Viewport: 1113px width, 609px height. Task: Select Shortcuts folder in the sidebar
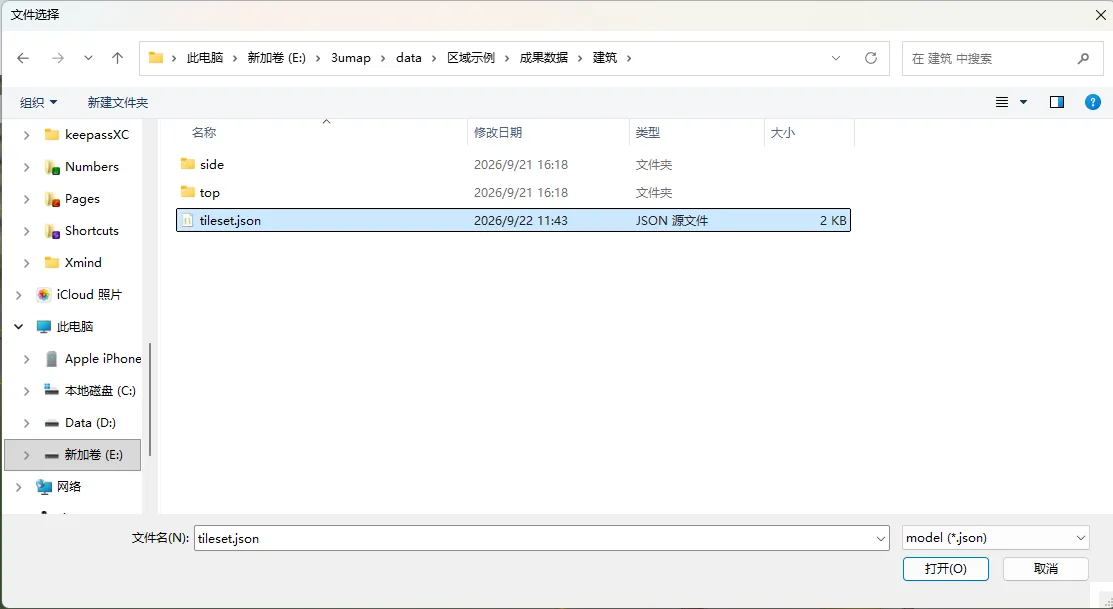(x=92, y=231)
